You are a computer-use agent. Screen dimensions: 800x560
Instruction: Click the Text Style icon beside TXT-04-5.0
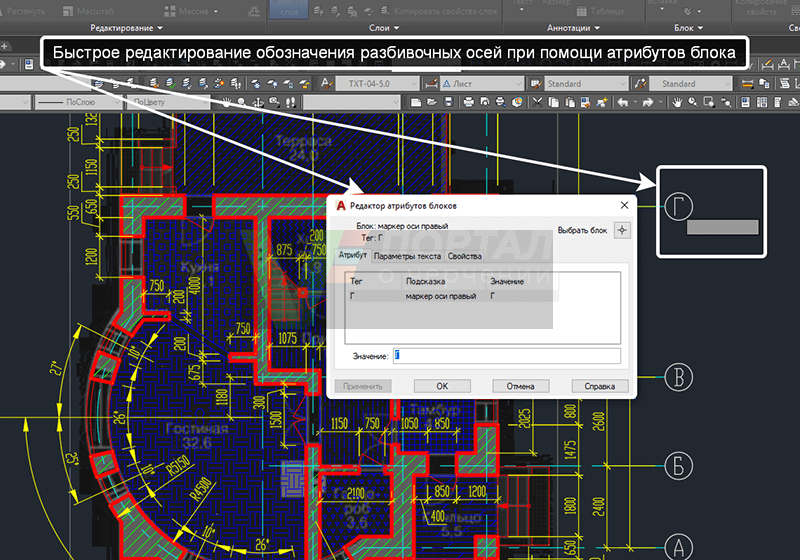click(x=326, y=84)
